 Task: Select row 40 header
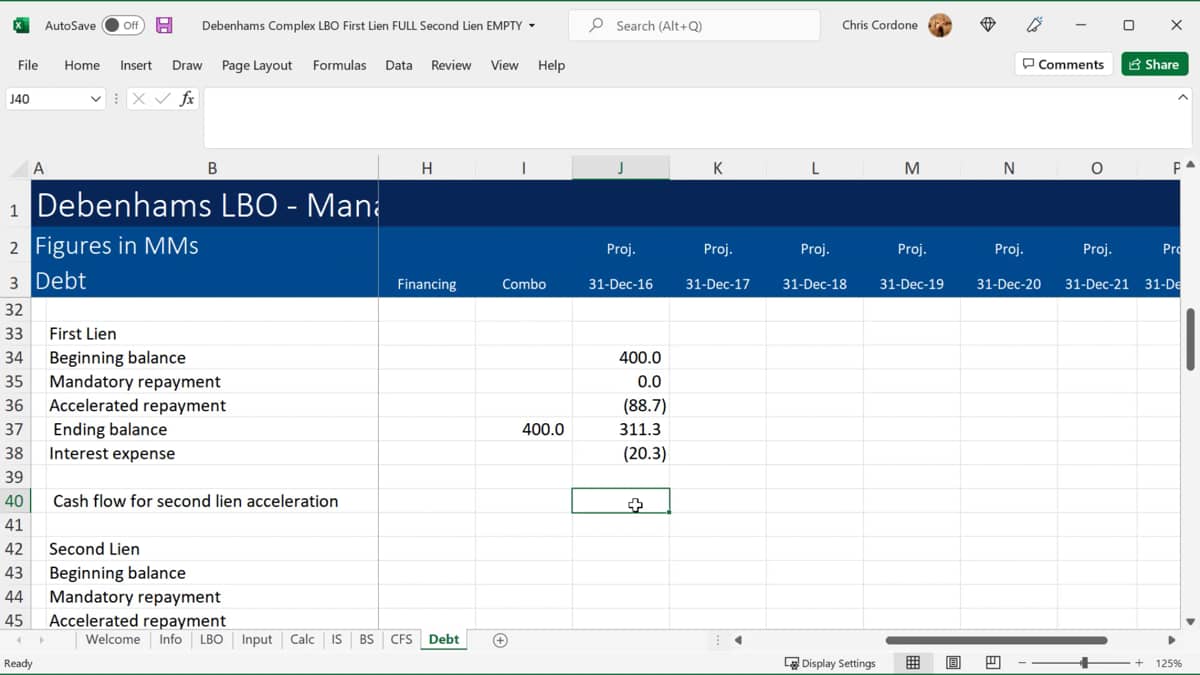point(15,501)
